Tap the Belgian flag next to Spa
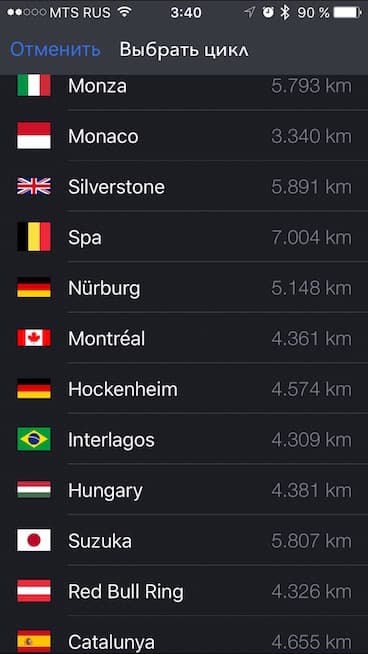The height and width of the screenshot is (654, 368). click(x=34, y=237)
